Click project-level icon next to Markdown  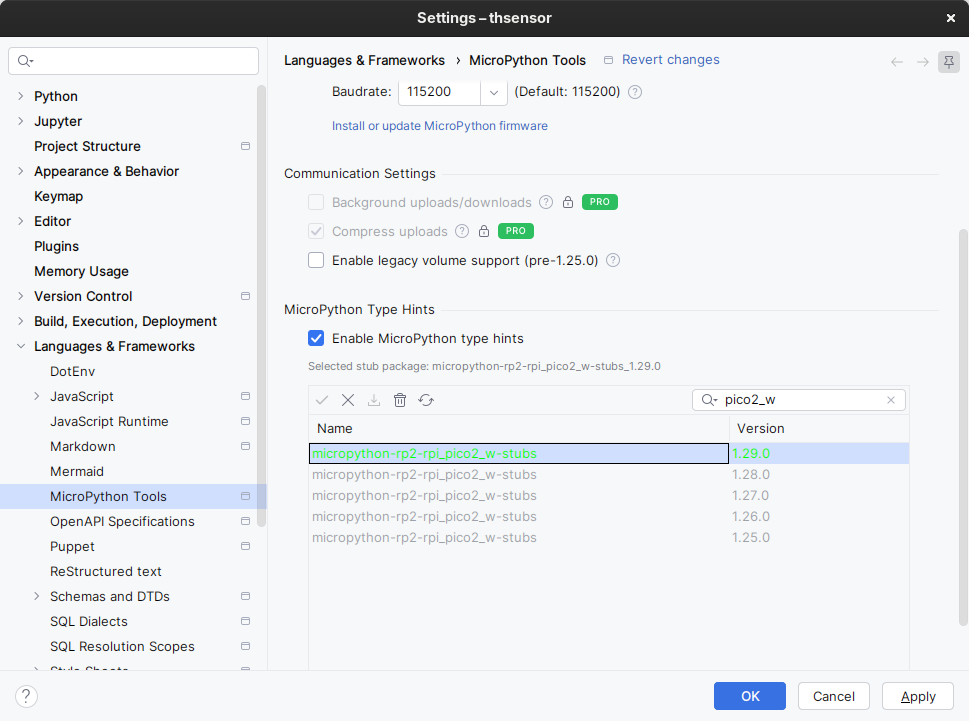[x=245, y=447]
